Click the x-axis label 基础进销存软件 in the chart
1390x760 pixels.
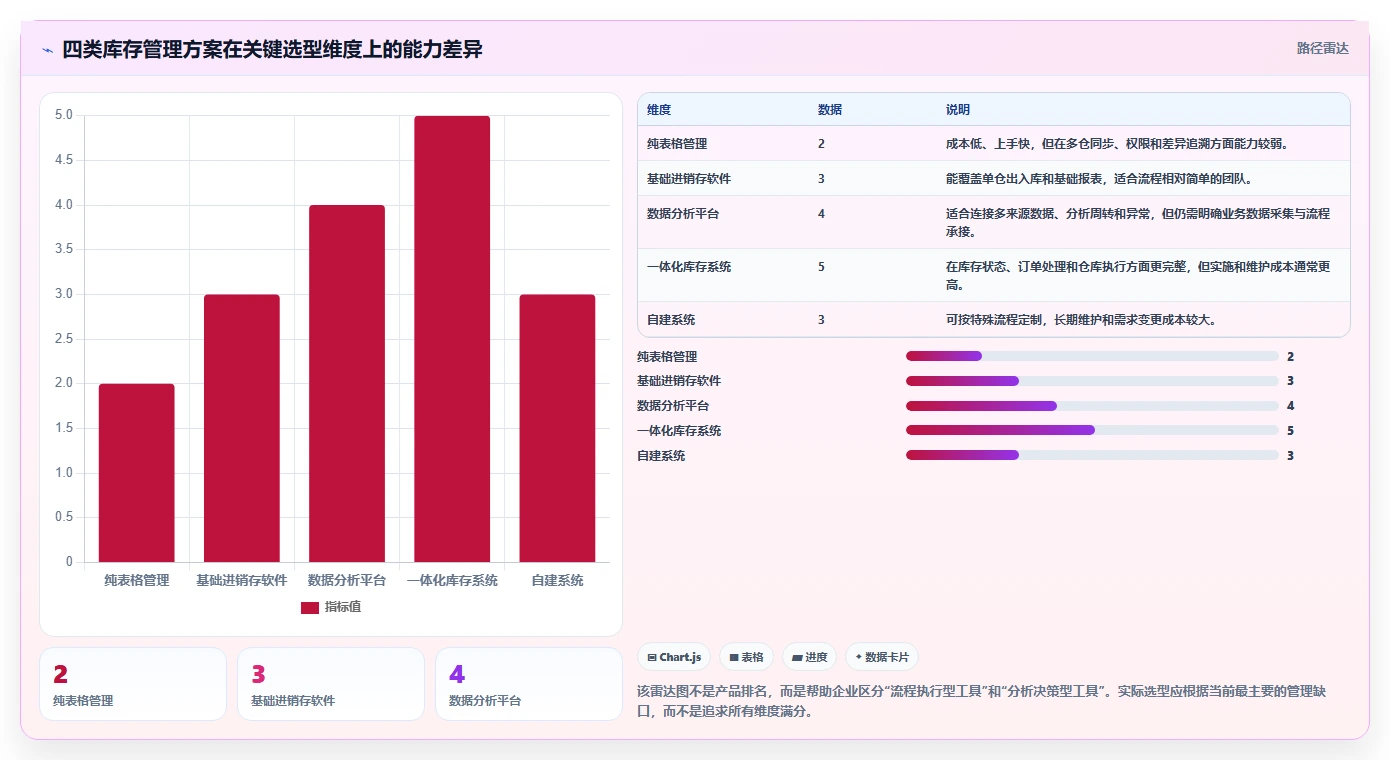coord(242,580)
